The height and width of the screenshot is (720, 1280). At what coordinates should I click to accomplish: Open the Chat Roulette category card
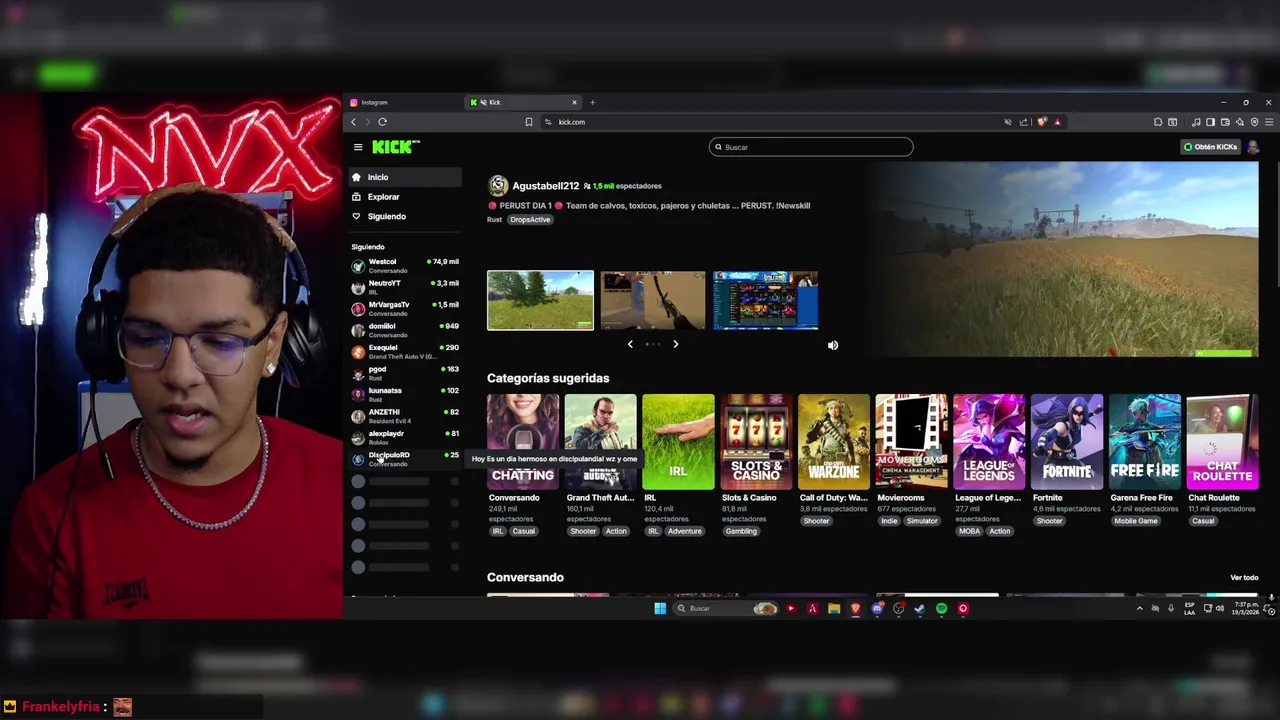tap(1222, 442)
